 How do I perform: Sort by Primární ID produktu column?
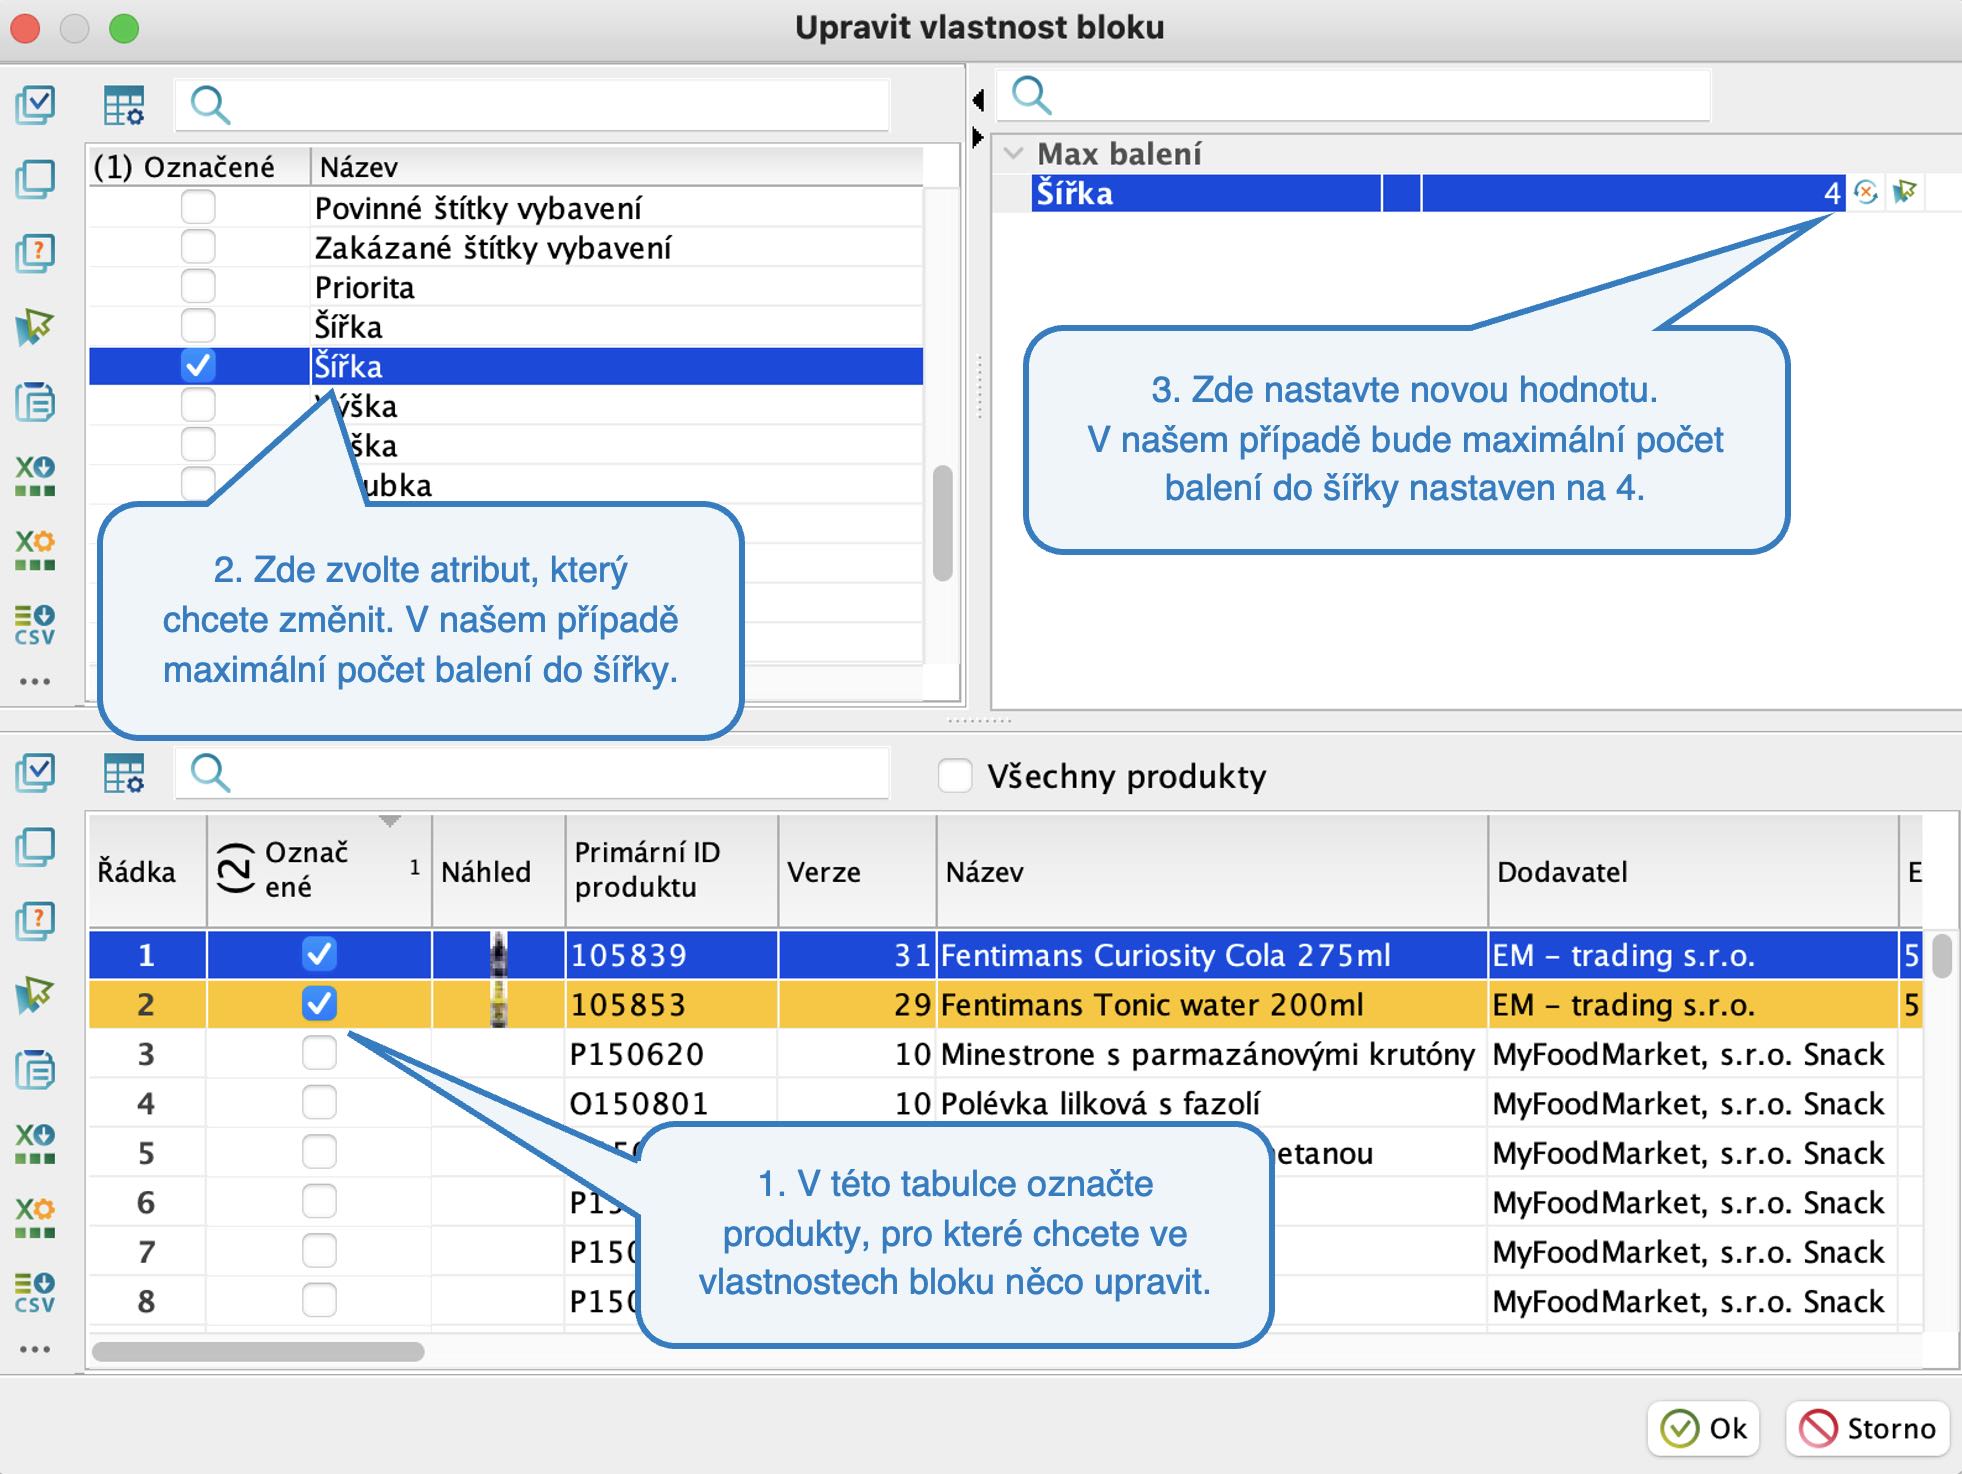(x=671, y=870)
